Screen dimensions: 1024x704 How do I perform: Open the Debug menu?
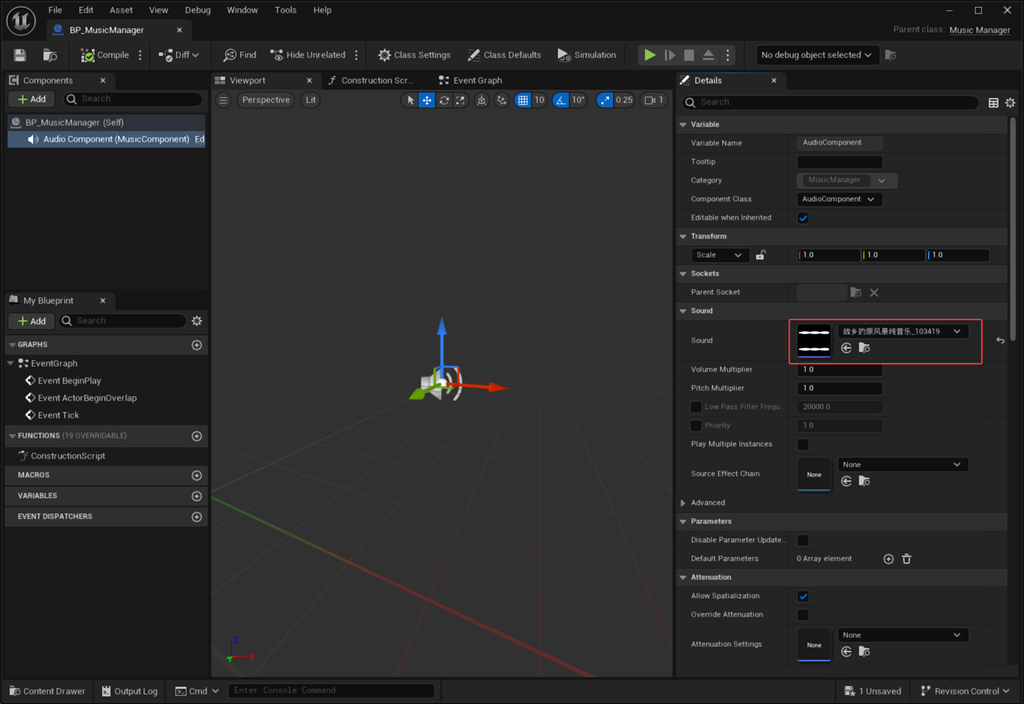(197, 10)
